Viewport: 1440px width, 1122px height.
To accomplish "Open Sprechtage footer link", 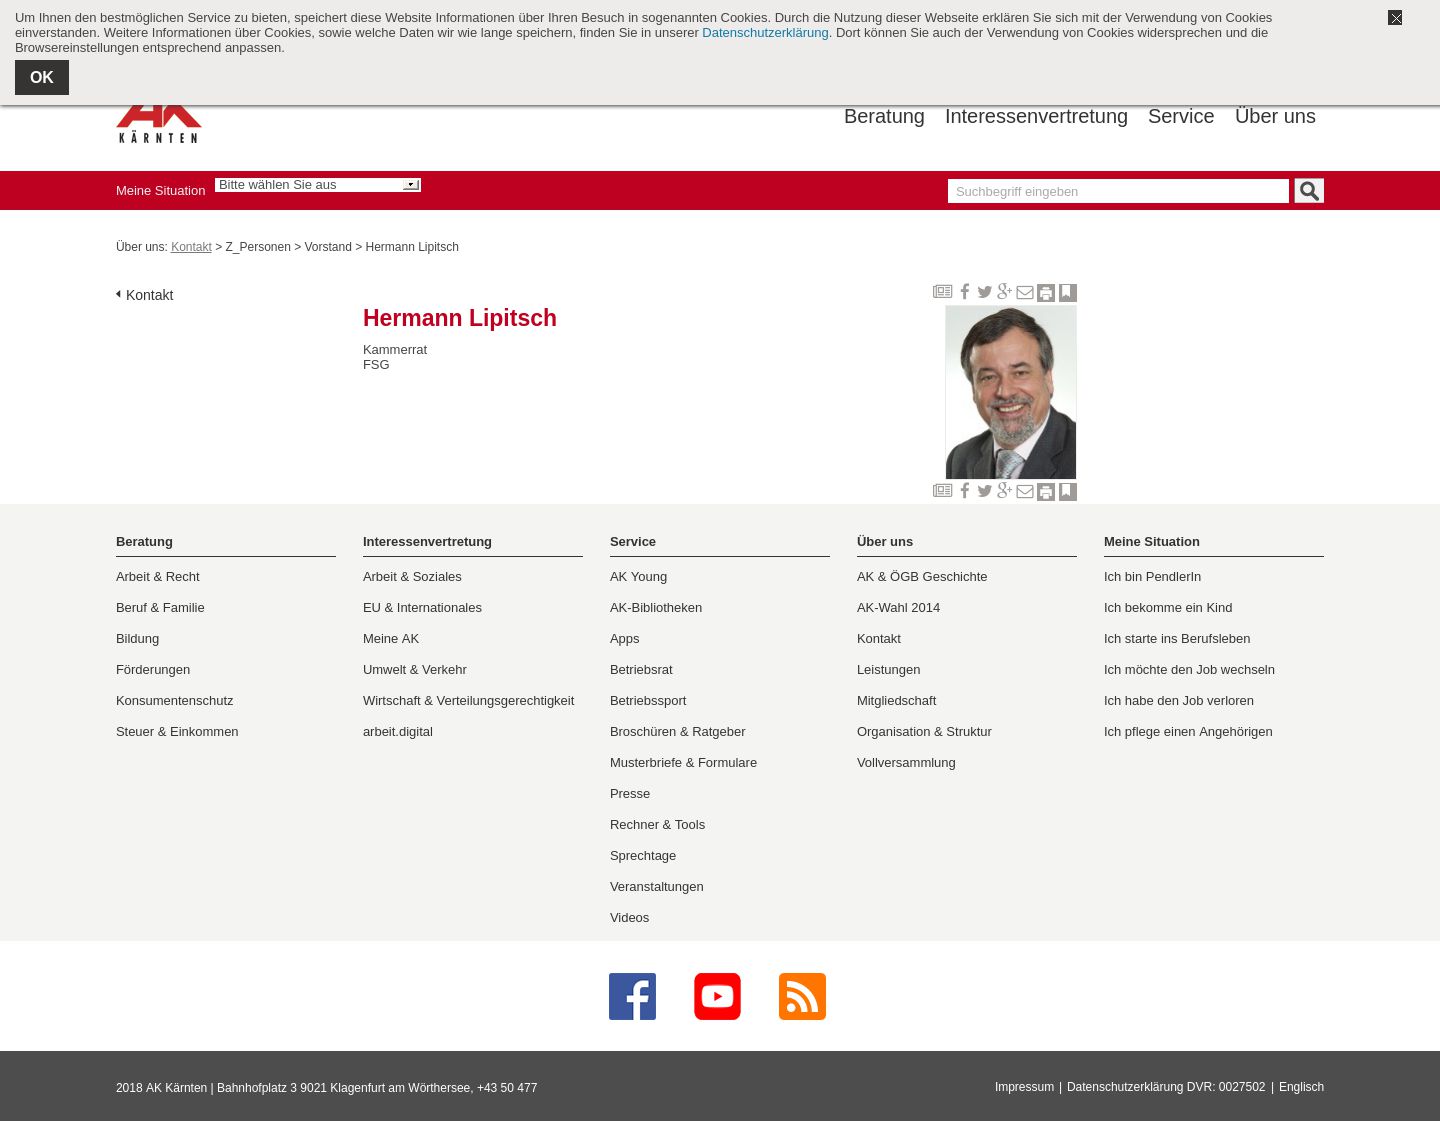I will [x=643, y=856].
